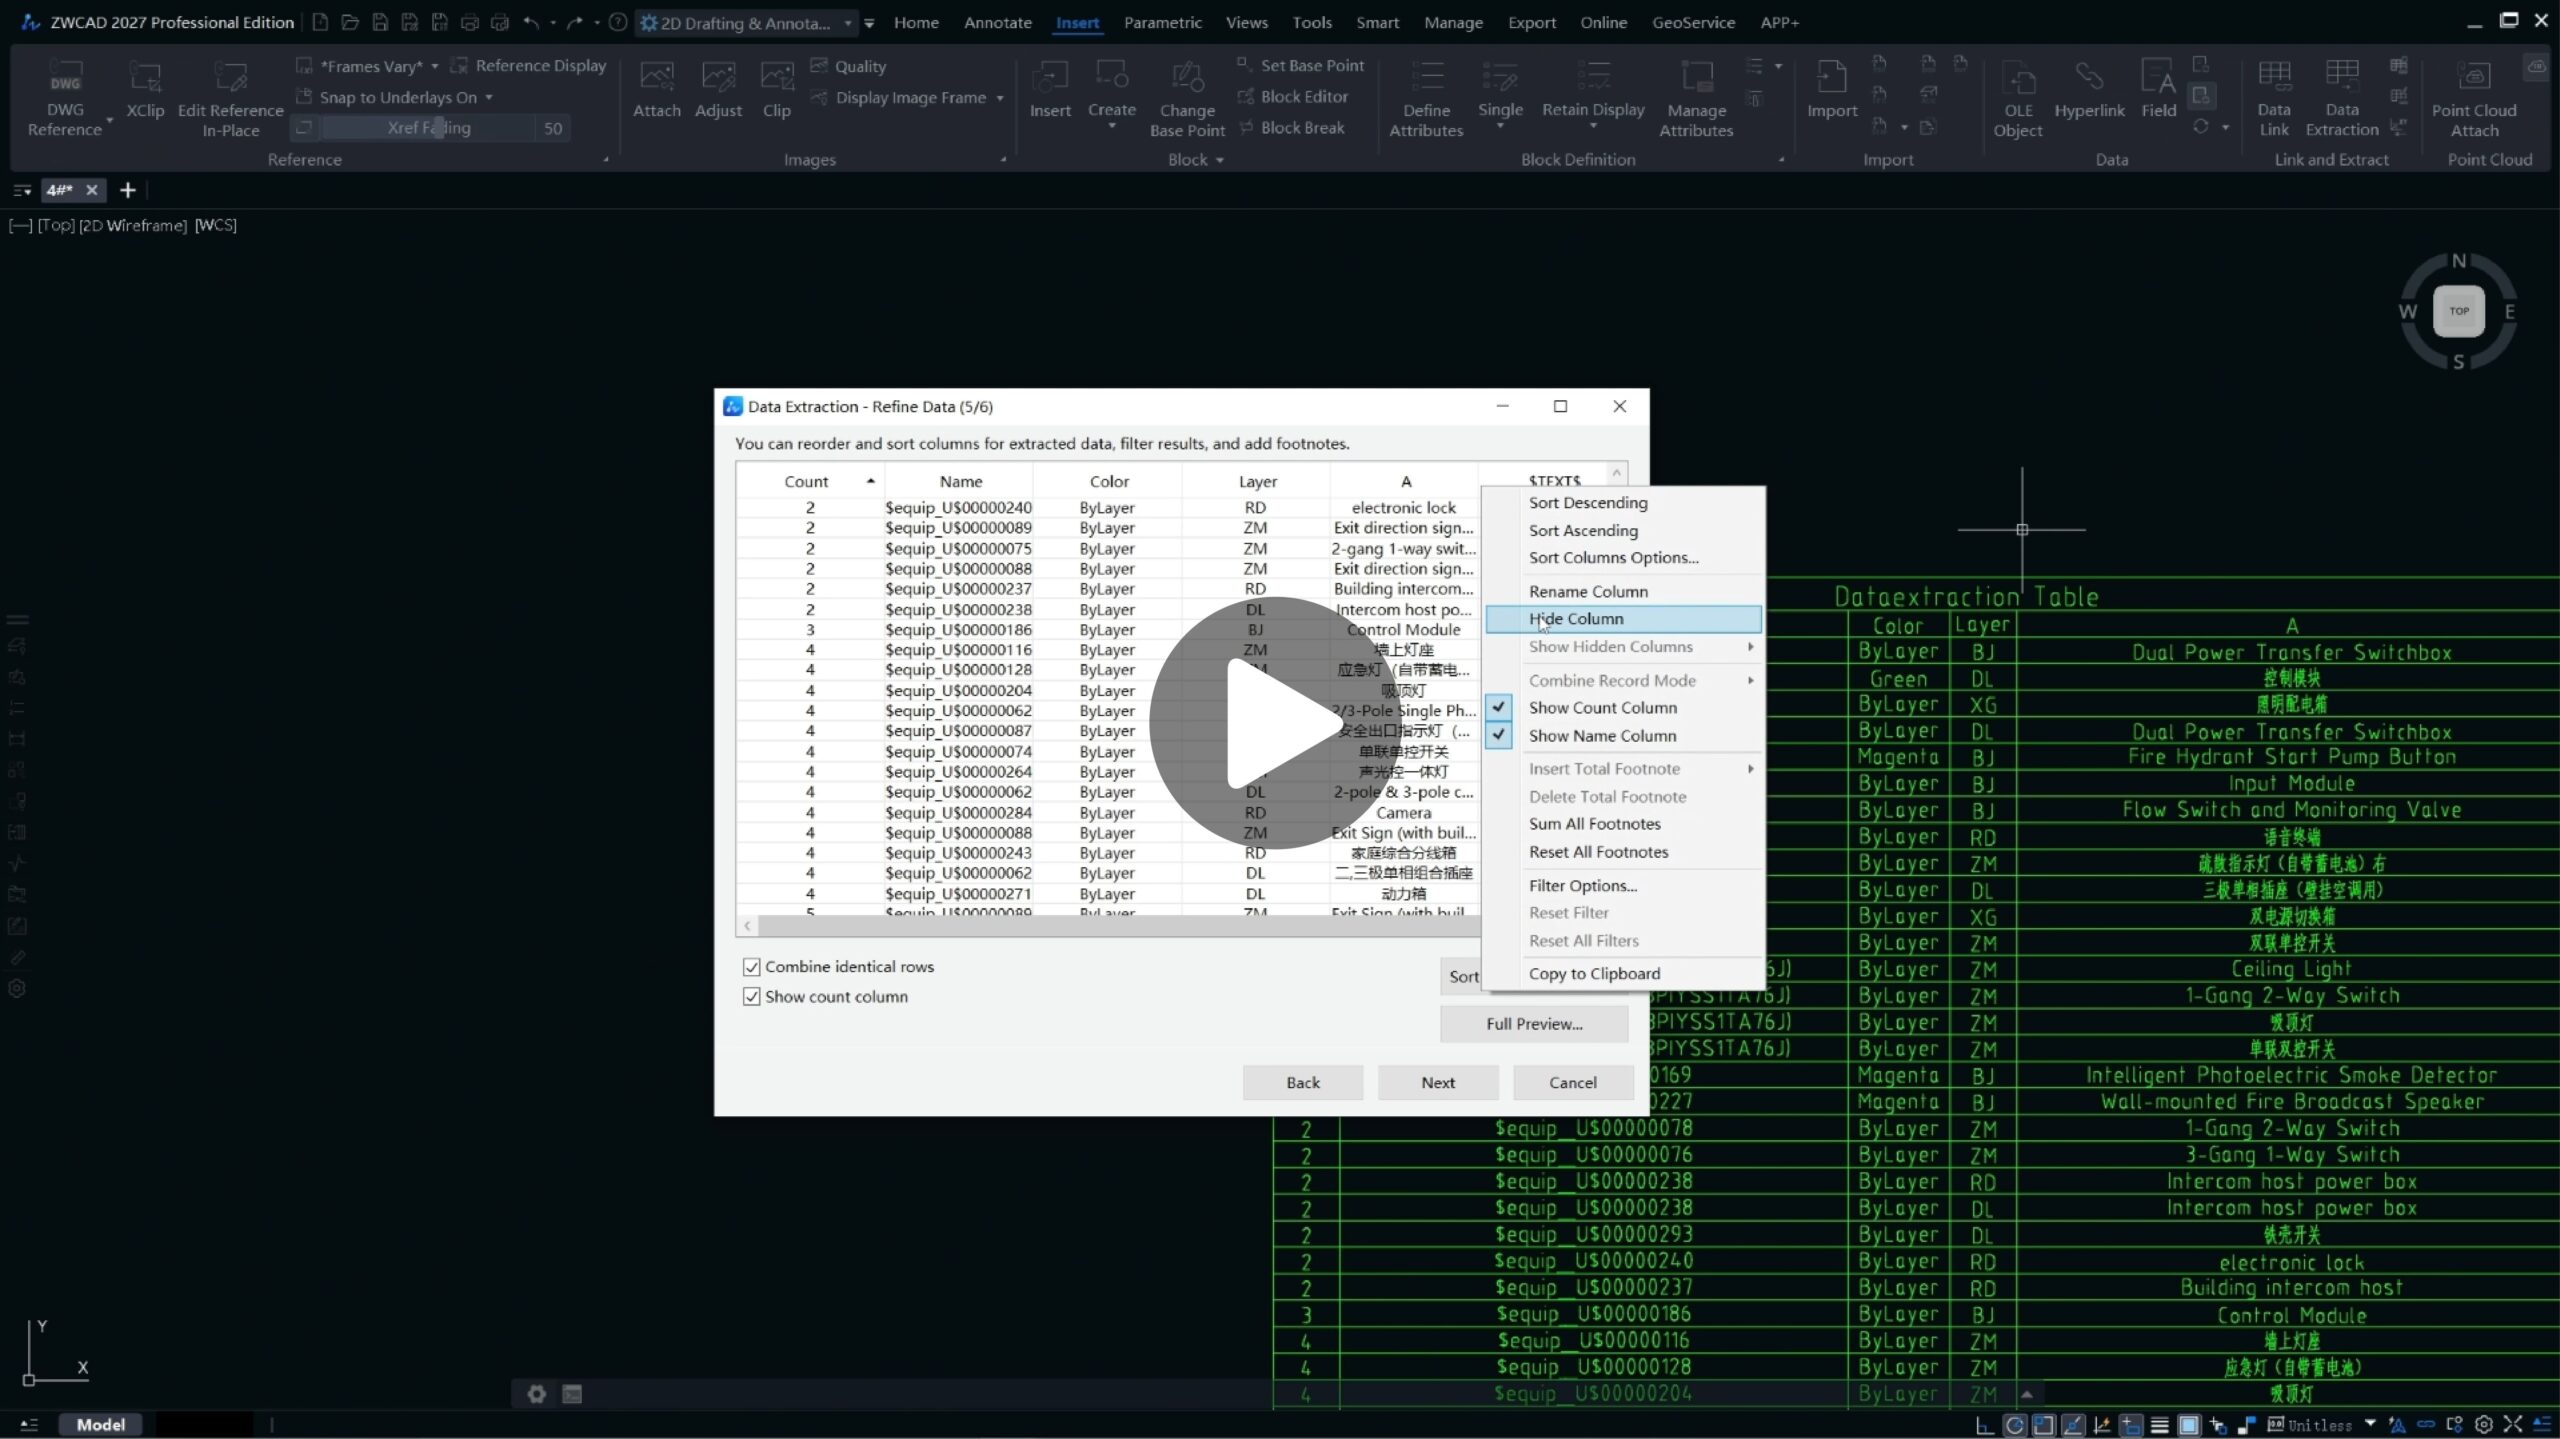The height and width of the screenshot is (1439, 2560).
Task: Toggle Show Name Column menu option
Action: [x=1601, y=735]
